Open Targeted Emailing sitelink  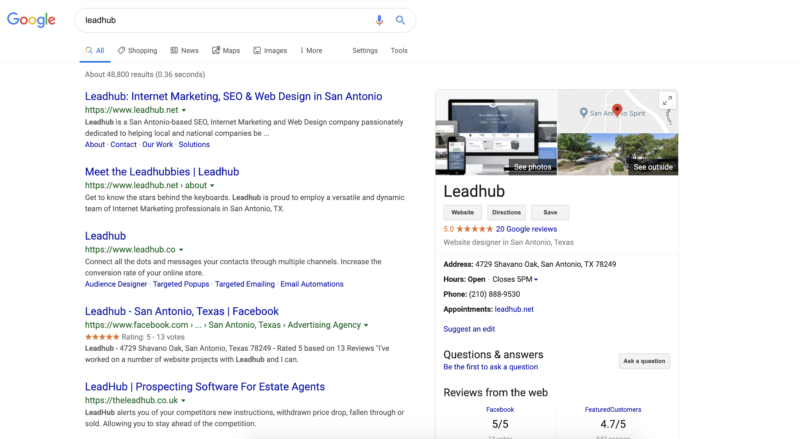[245, 284]
